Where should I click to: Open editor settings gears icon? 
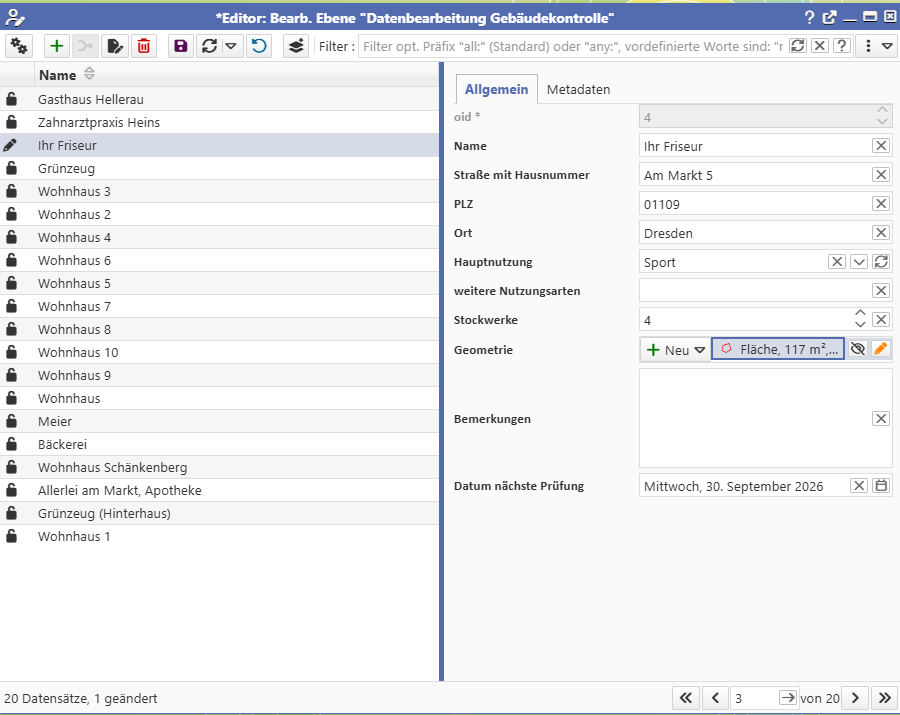[x=20, y=46]
